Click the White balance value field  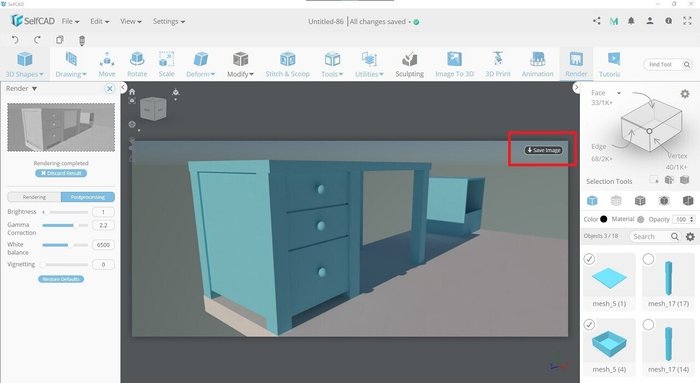coord(103,245)
